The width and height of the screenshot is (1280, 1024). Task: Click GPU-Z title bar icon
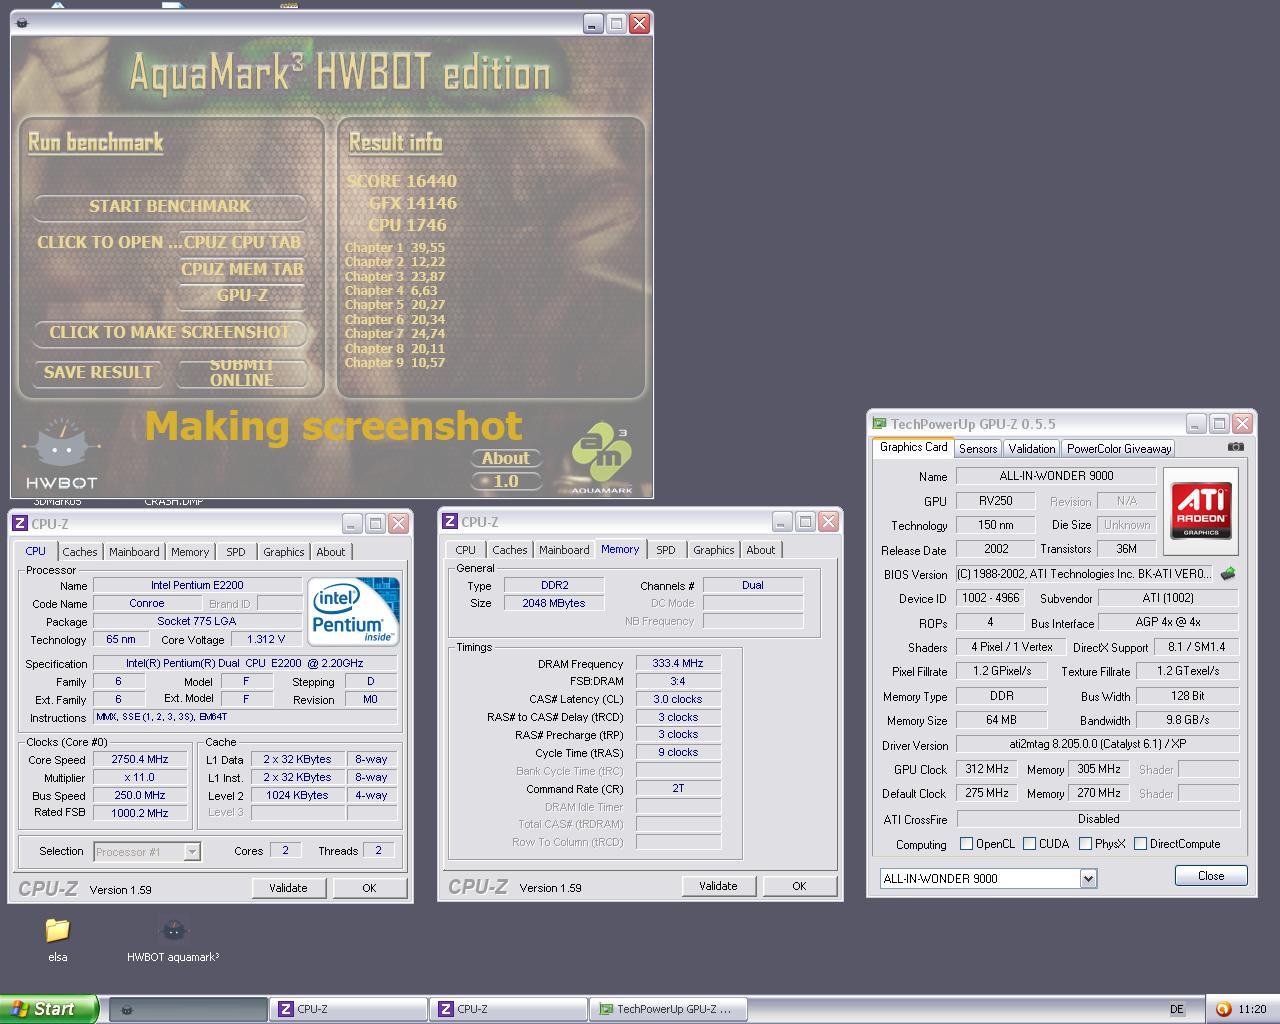pos(879,424)
